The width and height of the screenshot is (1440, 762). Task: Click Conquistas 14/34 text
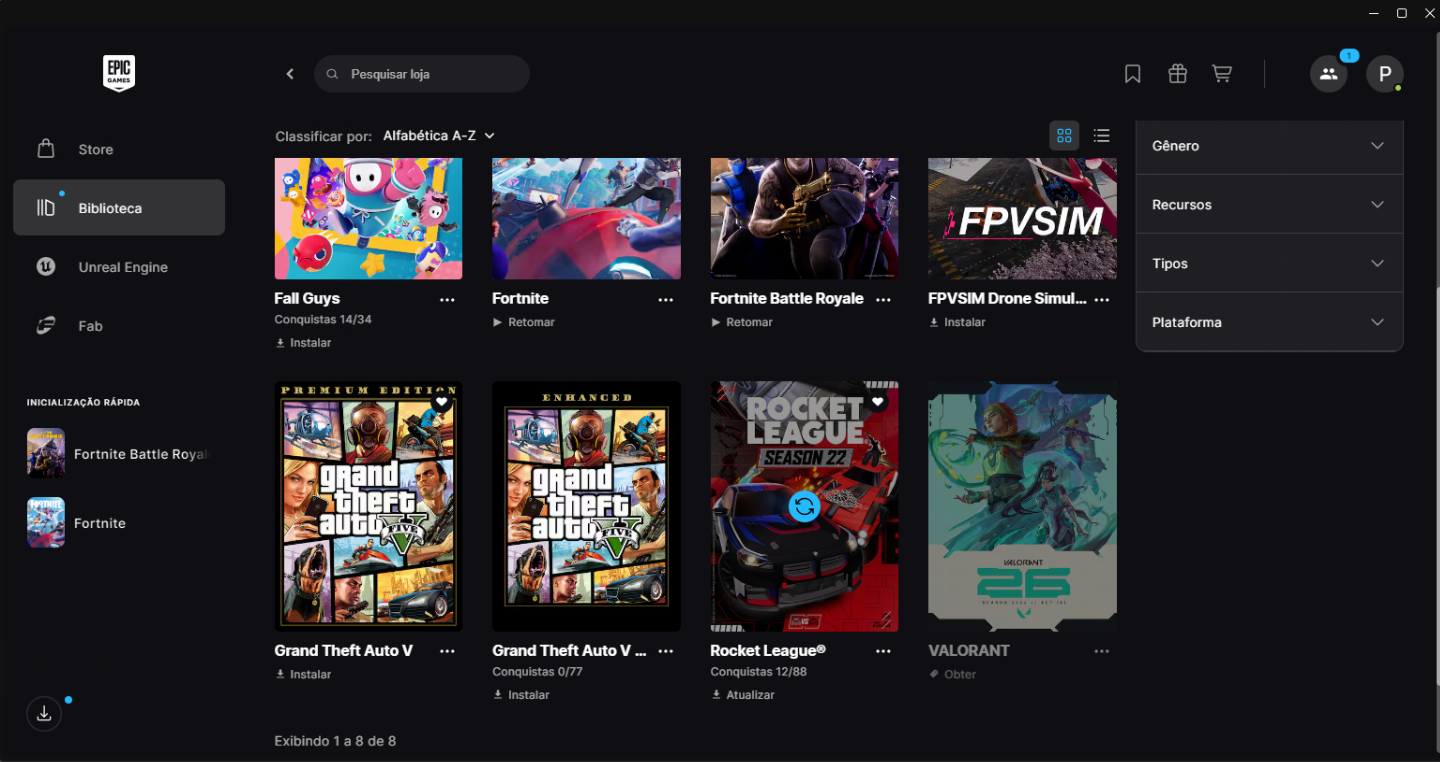pos(323,320)
